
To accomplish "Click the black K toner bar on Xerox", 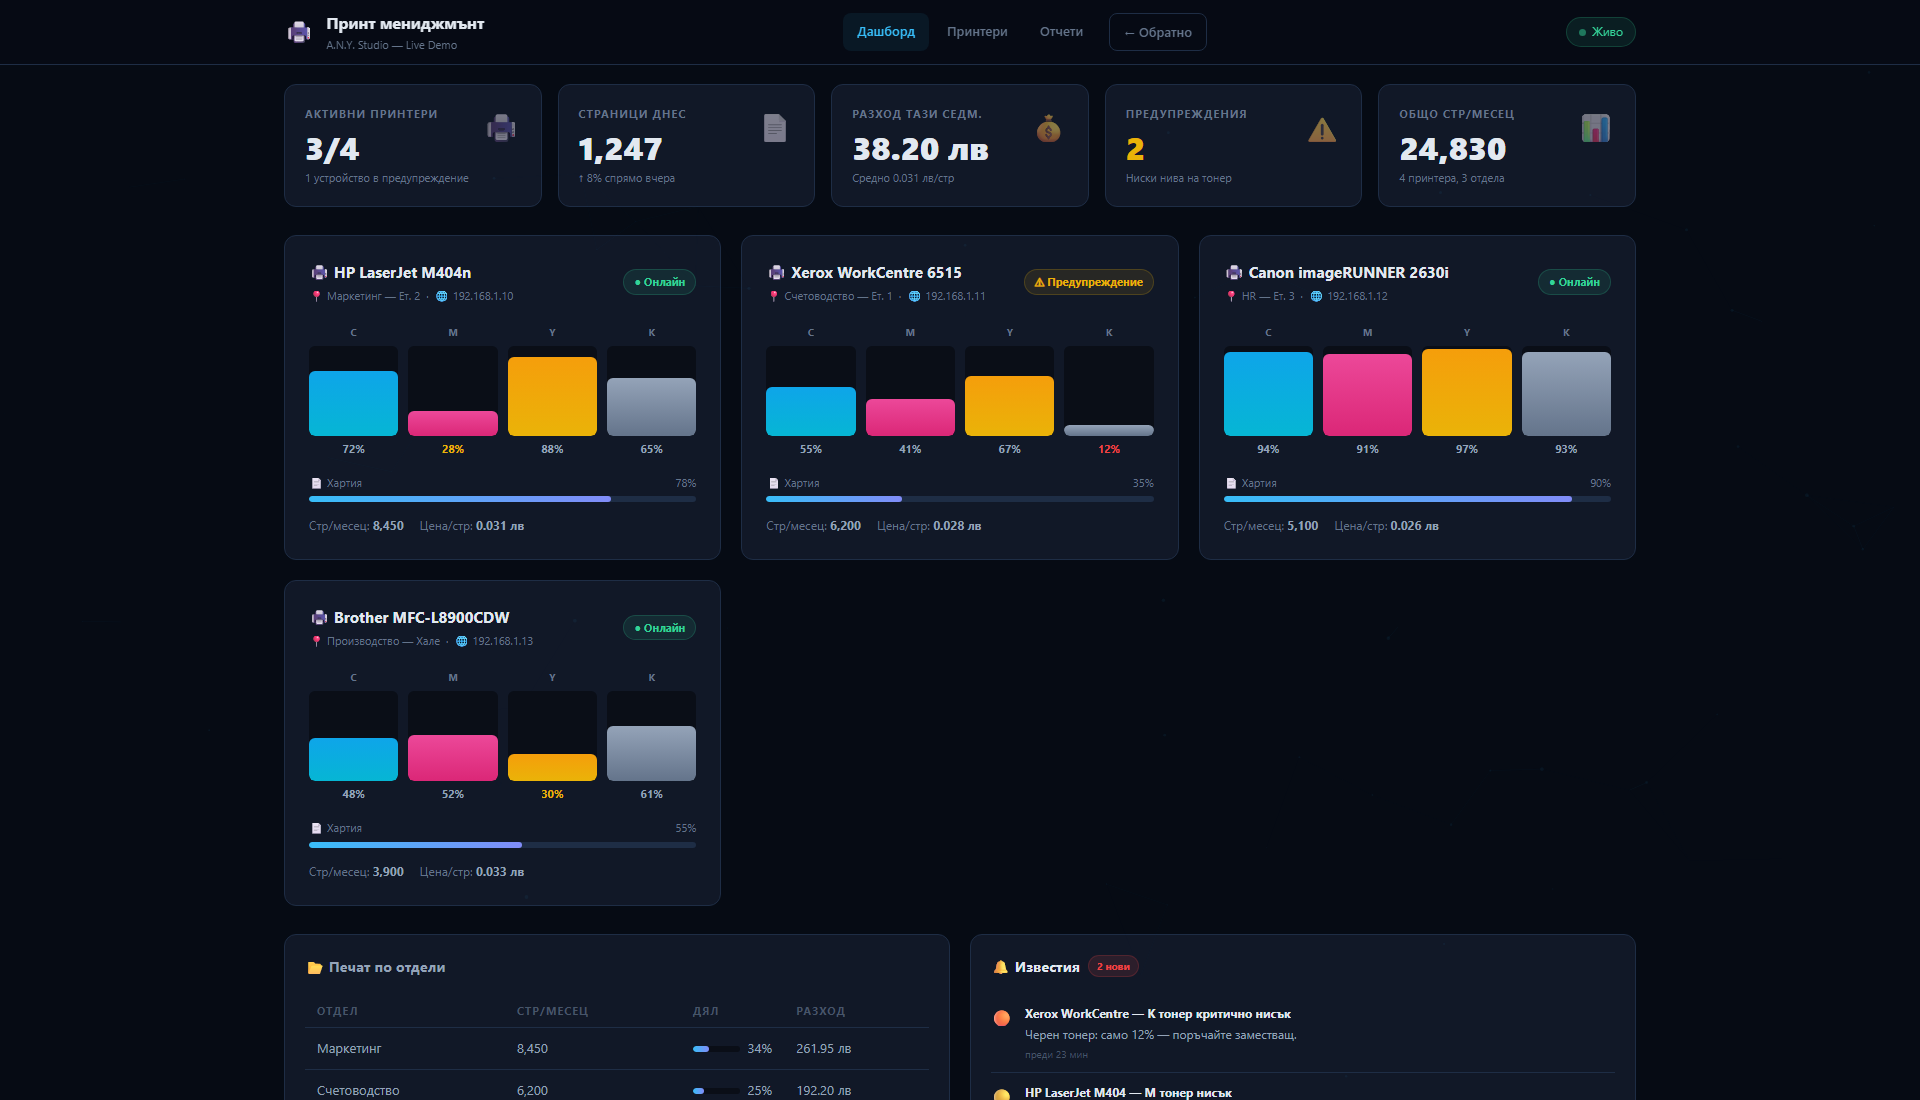I will pyautogui.click(x=1108, y=430).
